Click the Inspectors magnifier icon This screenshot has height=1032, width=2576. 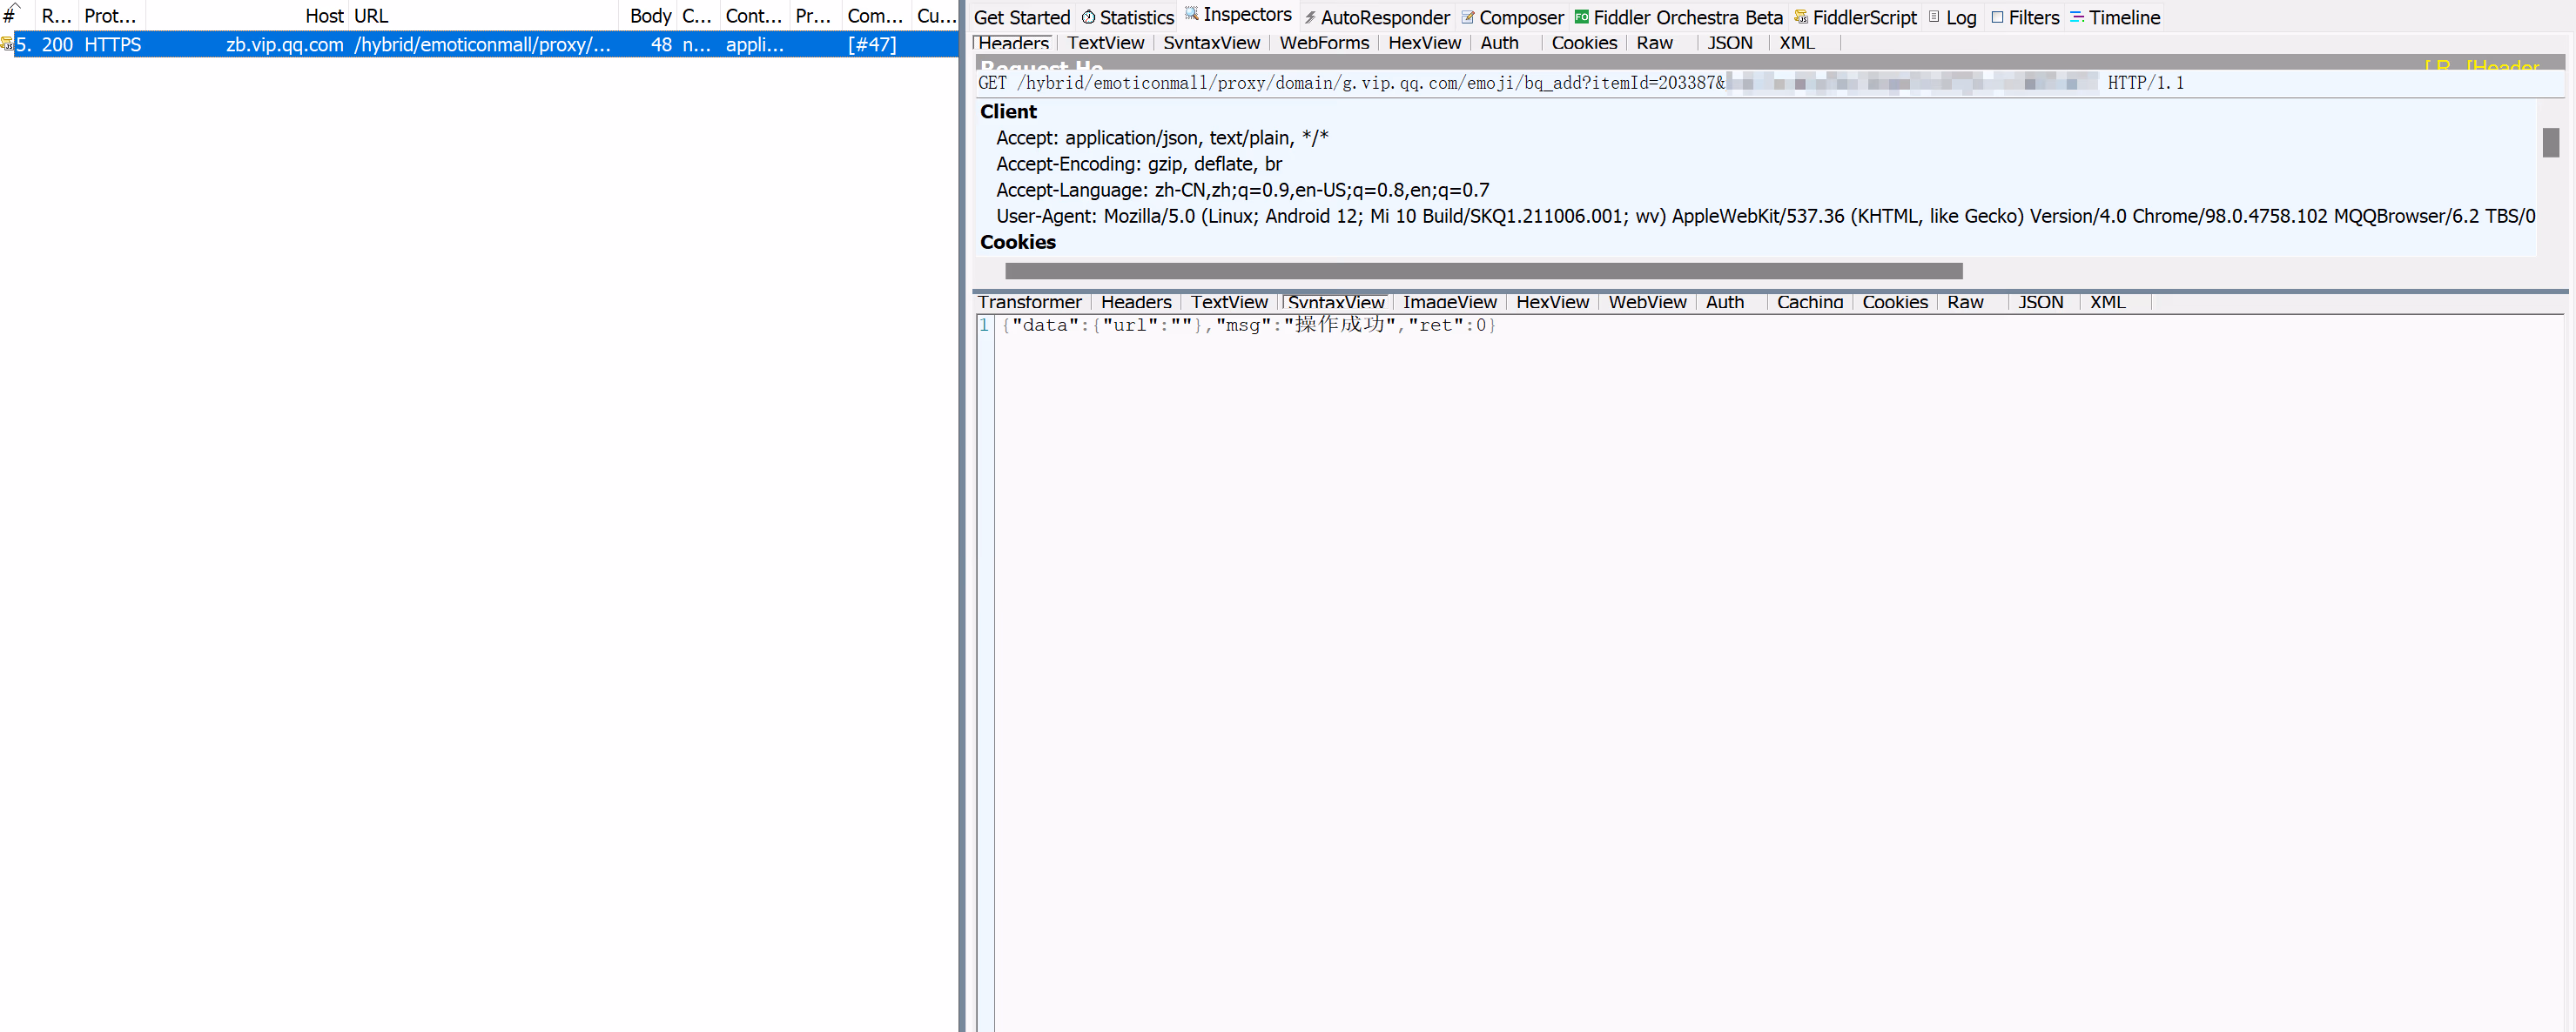[x=1191, y=14]
